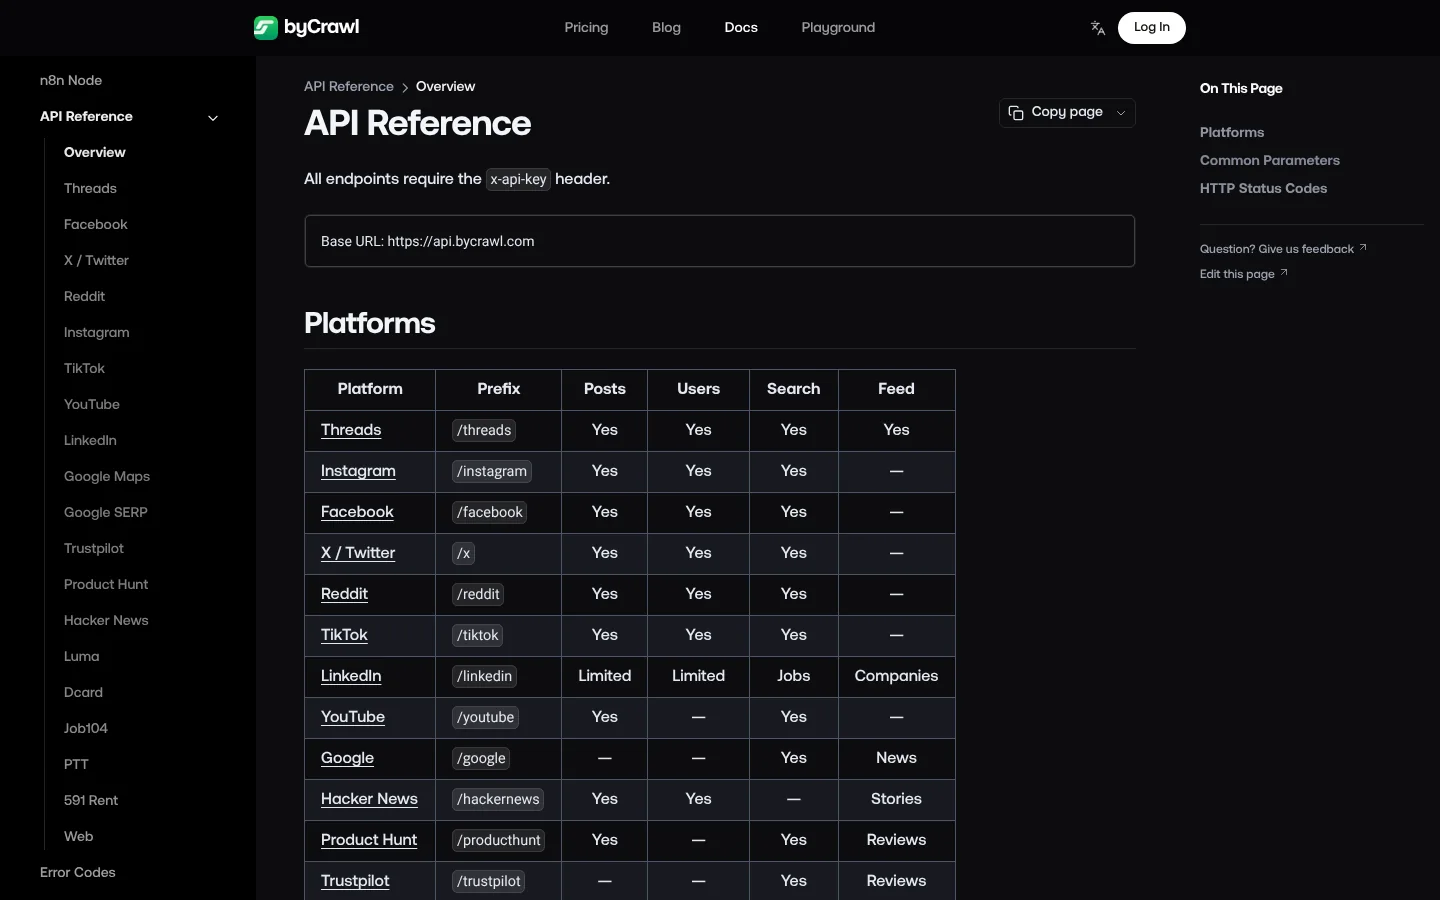The width and height of the screenshot is (1440, 900).
Task: Select the Docs nav item
Action: pos(741,28)
